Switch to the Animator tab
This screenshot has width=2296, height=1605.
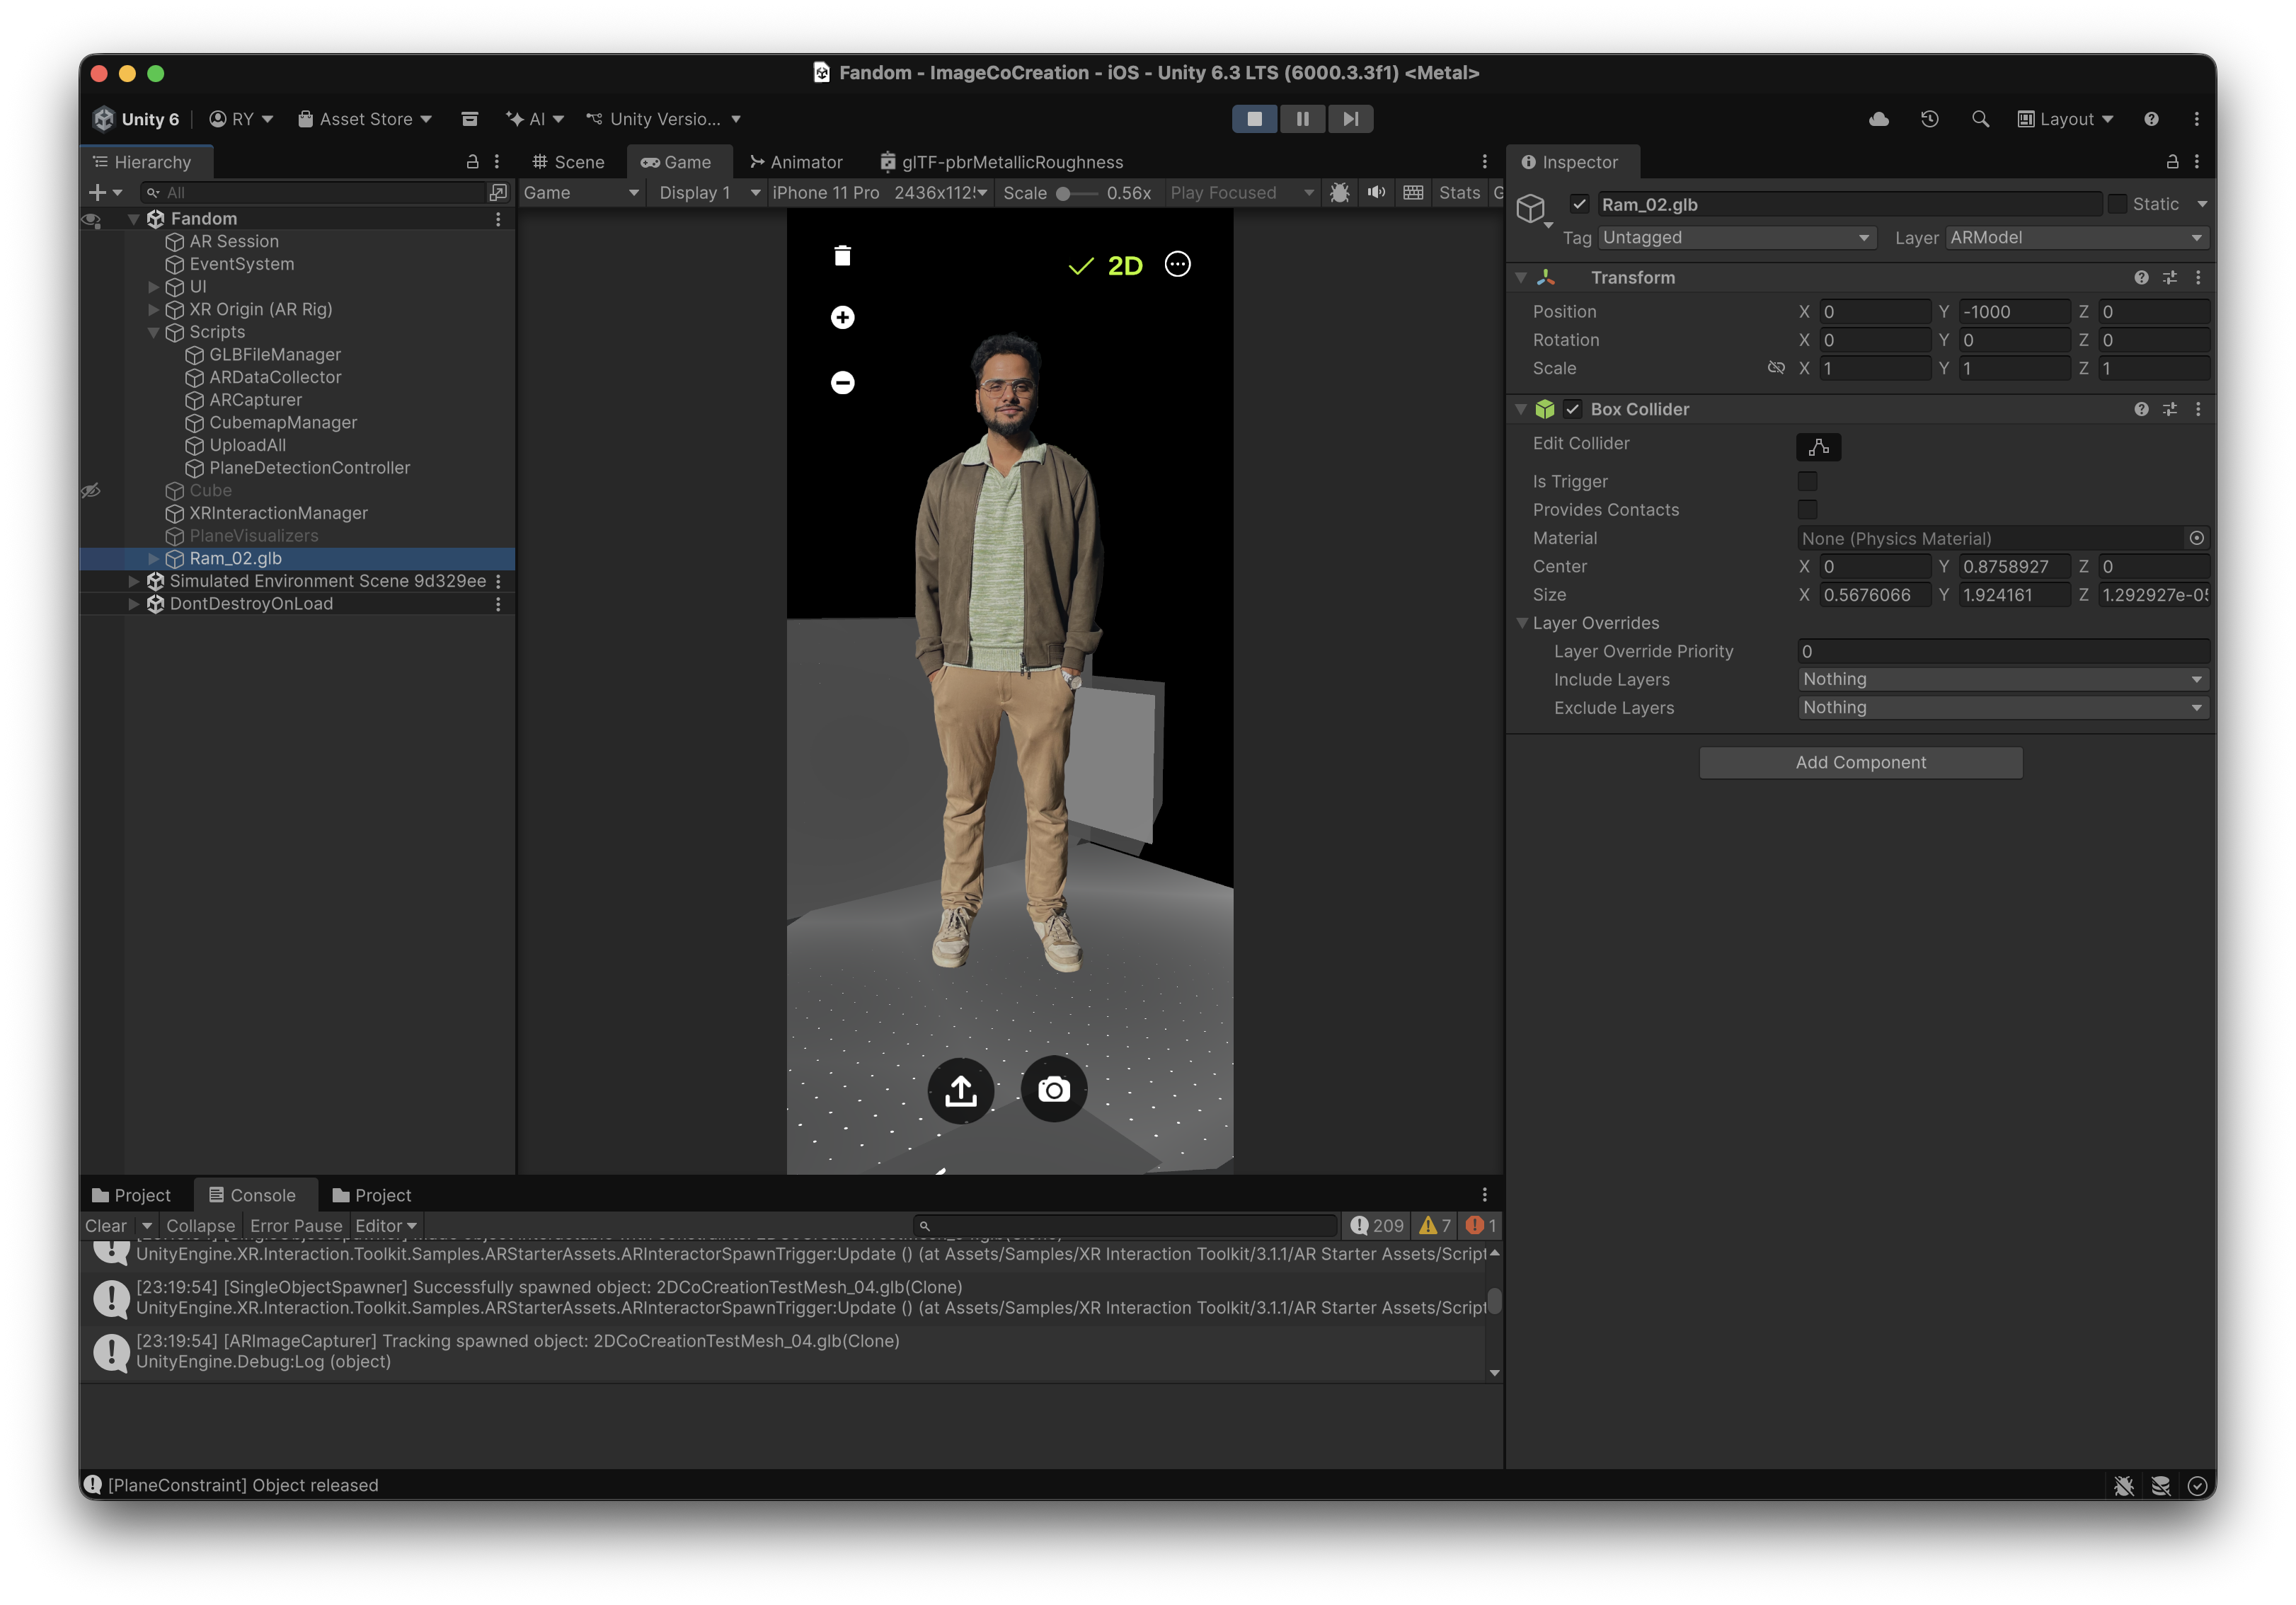[x=796, y=162]
